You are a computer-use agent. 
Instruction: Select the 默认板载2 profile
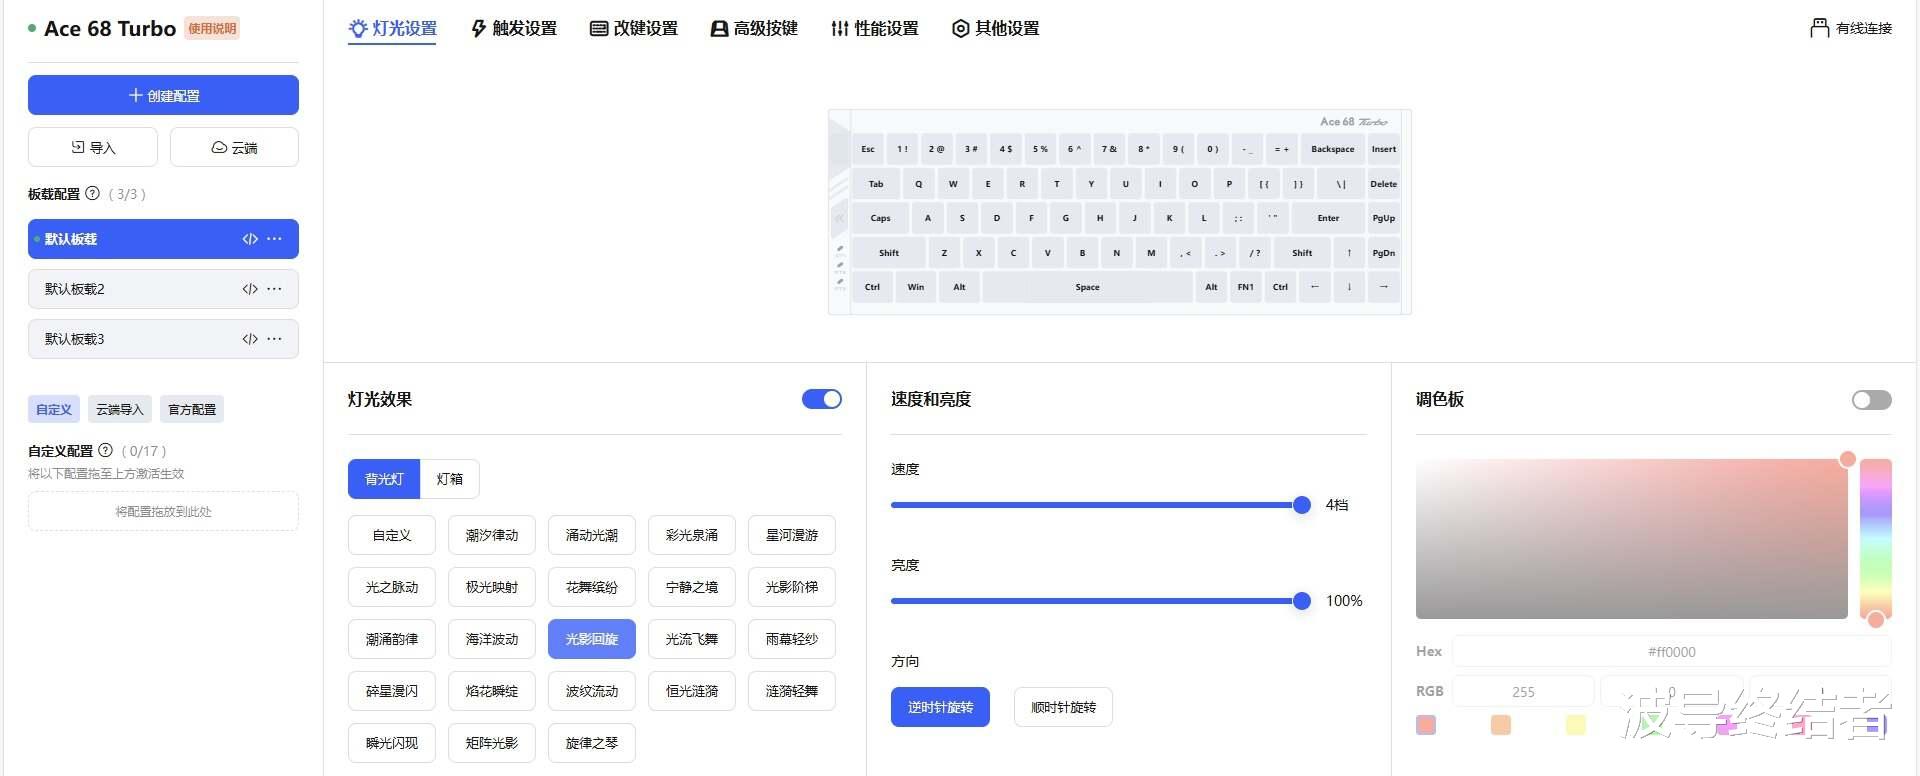pos(163,289)
